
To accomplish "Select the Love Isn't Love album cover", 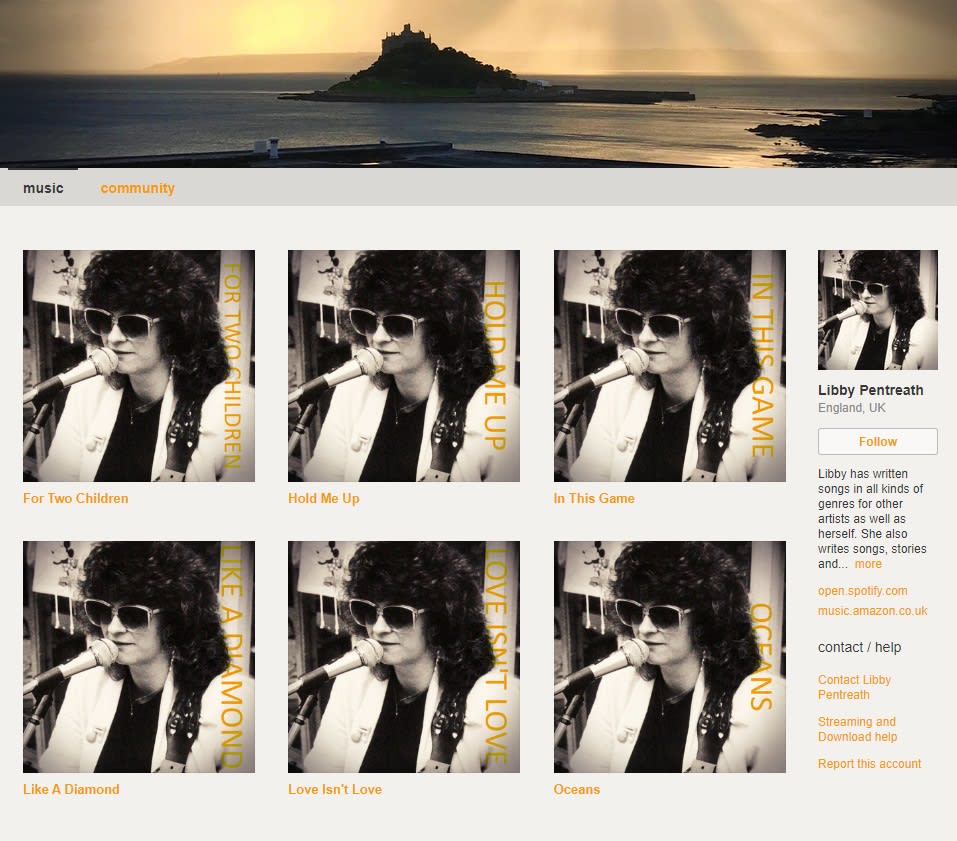I will coord(404,657).
